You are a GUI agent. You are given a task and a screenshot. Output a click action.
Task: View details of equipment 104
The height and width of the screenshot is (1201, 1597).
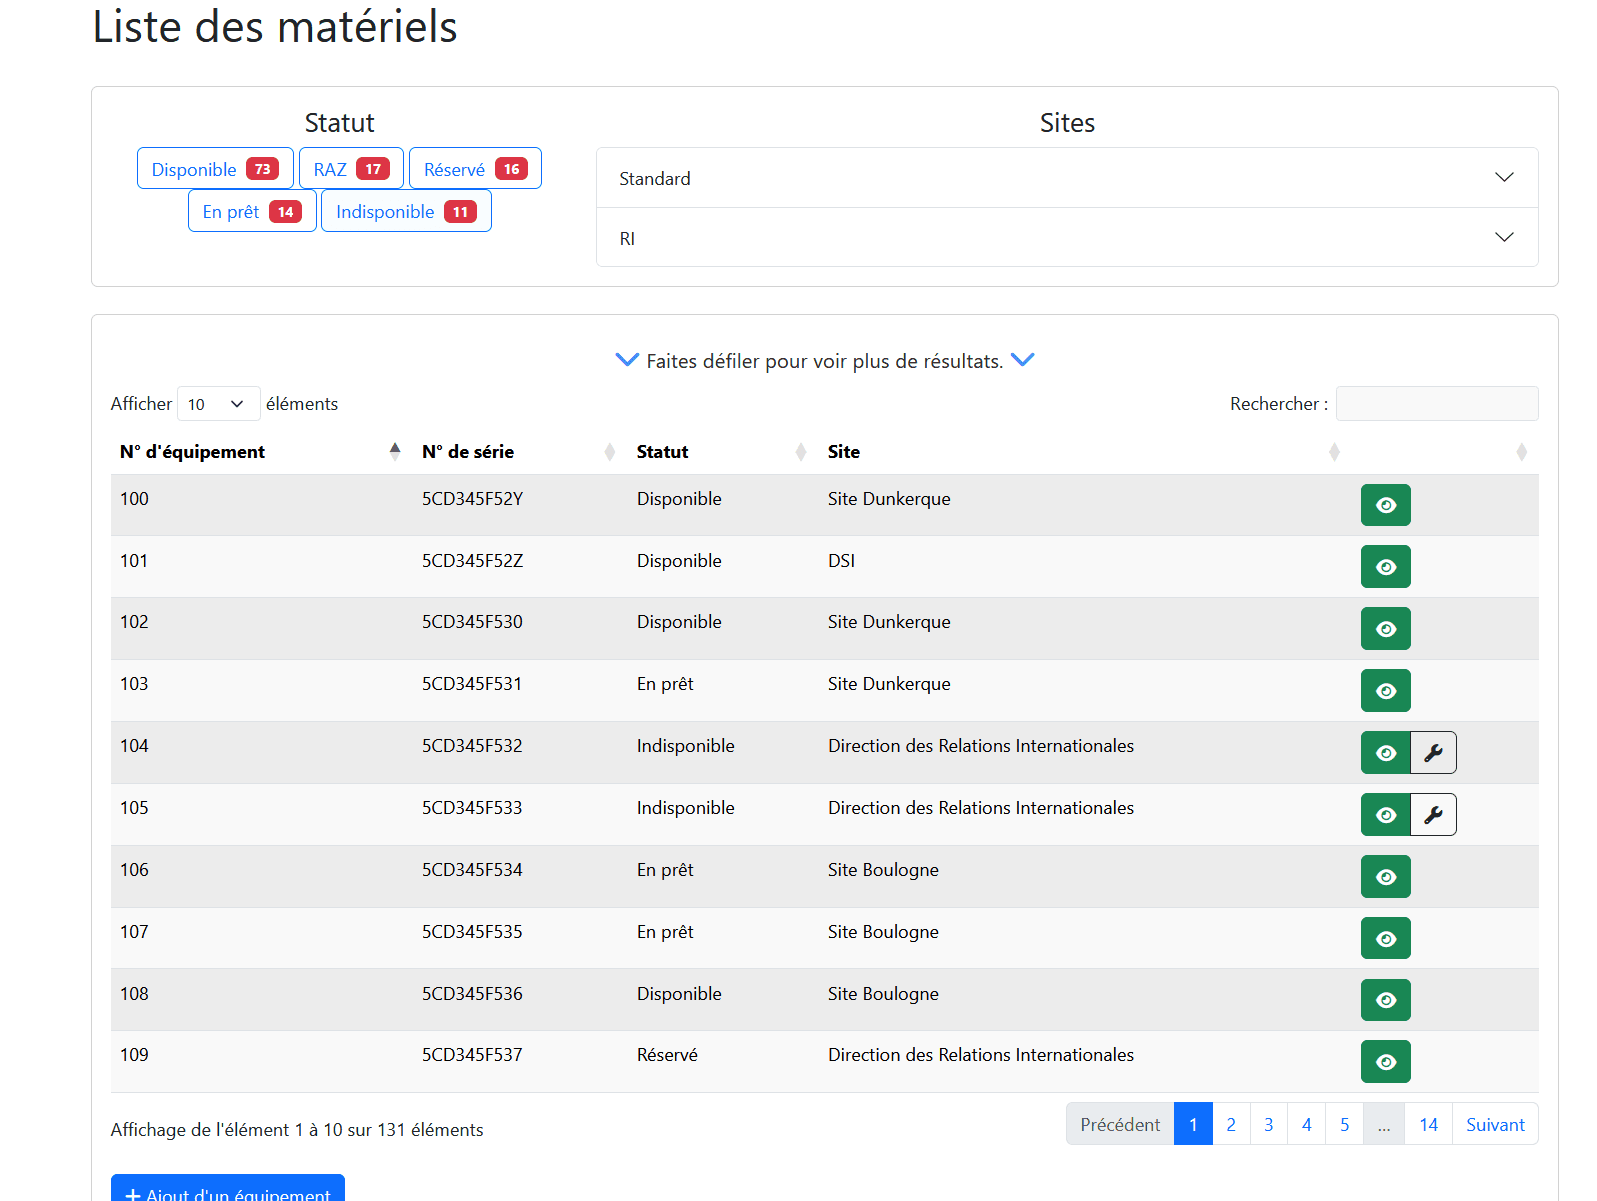coord(1385,753)
